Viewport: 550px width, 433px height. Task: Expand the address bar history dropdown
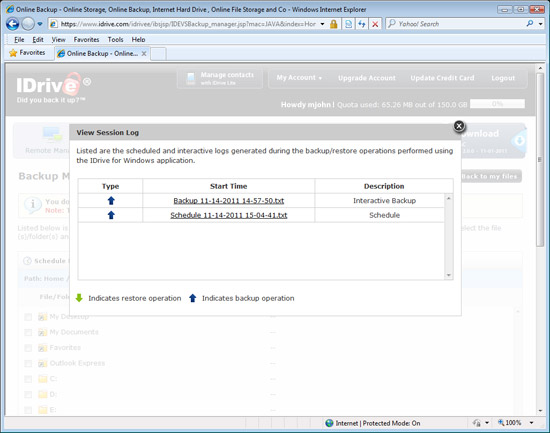coord(322,24)
